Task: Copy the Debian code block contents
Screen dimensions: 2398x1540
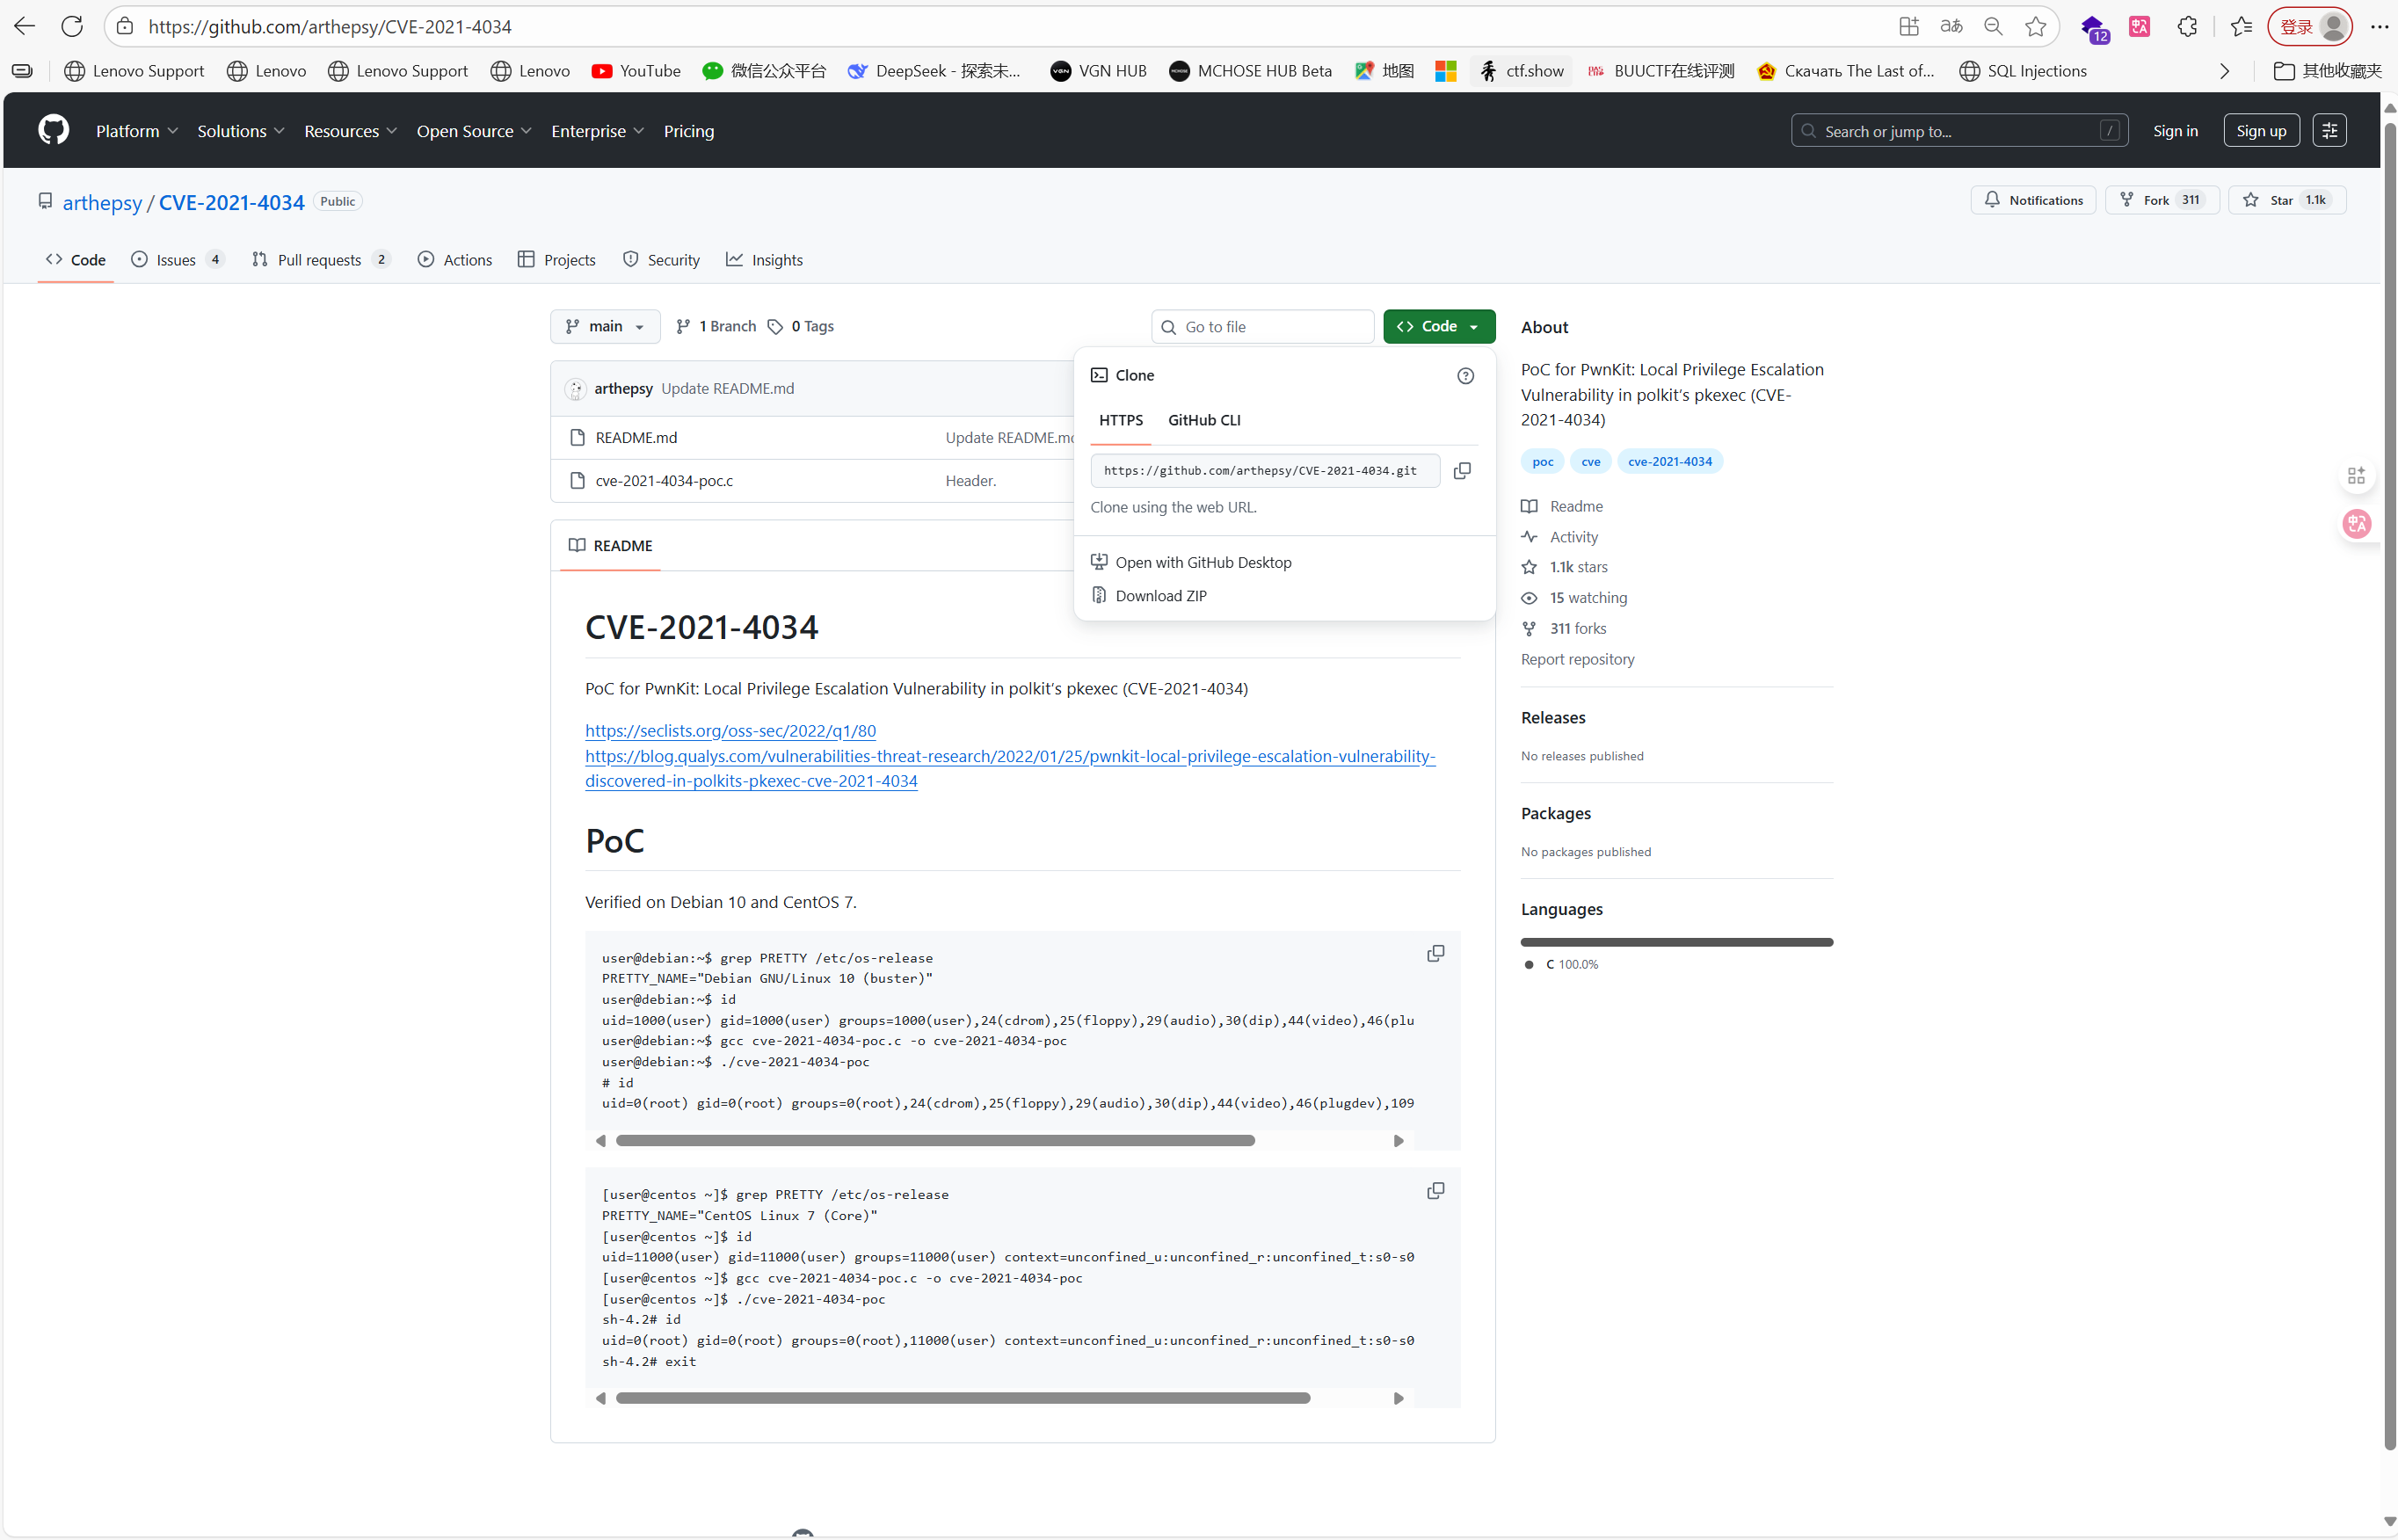Action: (x=1435, y=954)
